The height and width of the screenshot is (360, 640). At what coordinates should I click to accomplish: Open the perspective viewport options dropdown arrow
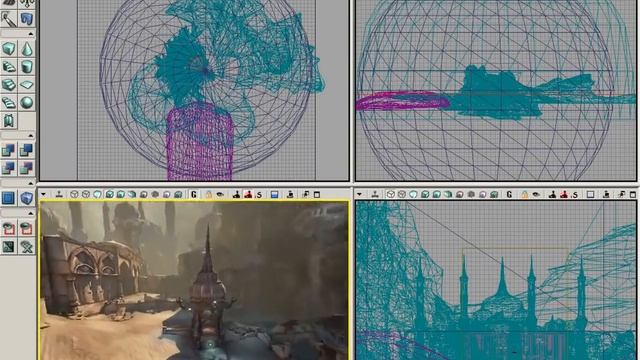point(43,195)
